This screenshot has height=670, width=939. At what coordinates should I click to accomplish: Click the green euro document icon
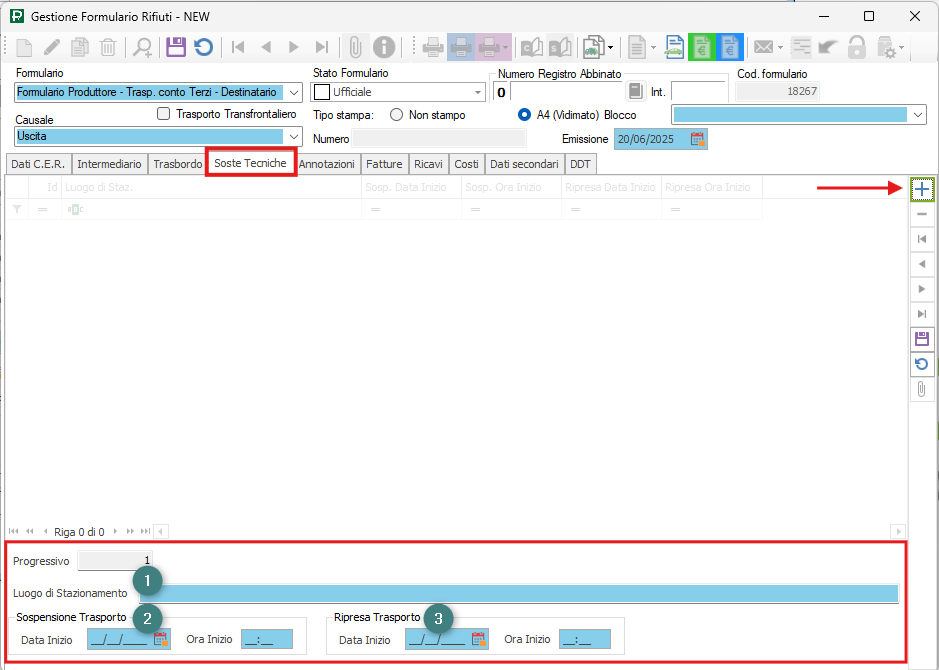[x=701, y=47]
